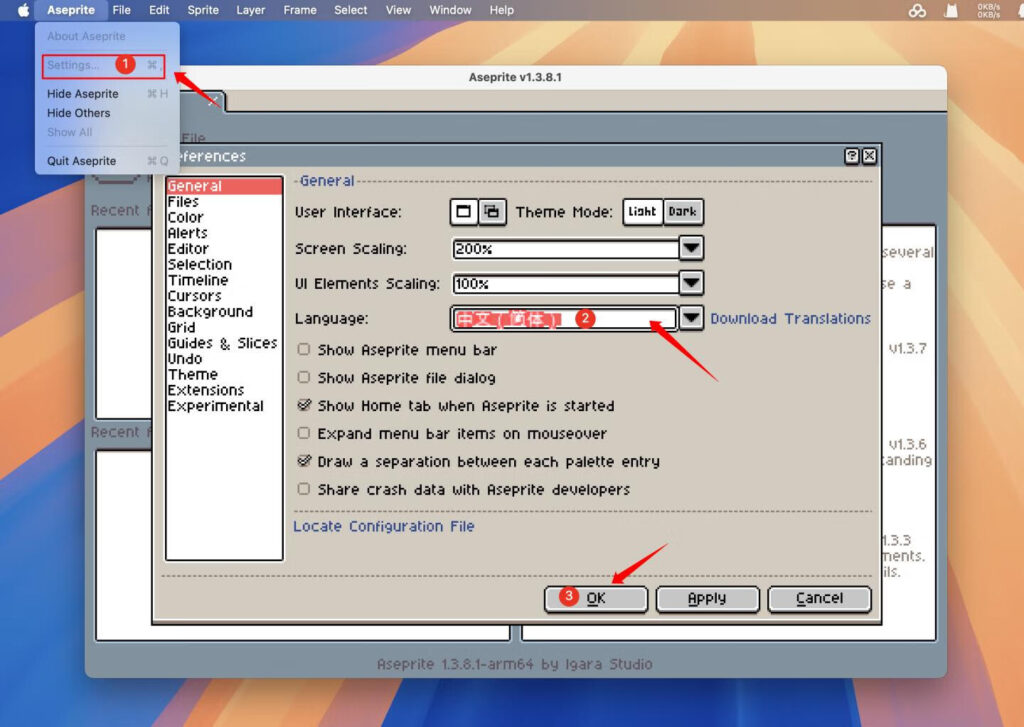This screenshot has height=727, width=1024.
Task: Open the Window menu
Action: [449, 10]
